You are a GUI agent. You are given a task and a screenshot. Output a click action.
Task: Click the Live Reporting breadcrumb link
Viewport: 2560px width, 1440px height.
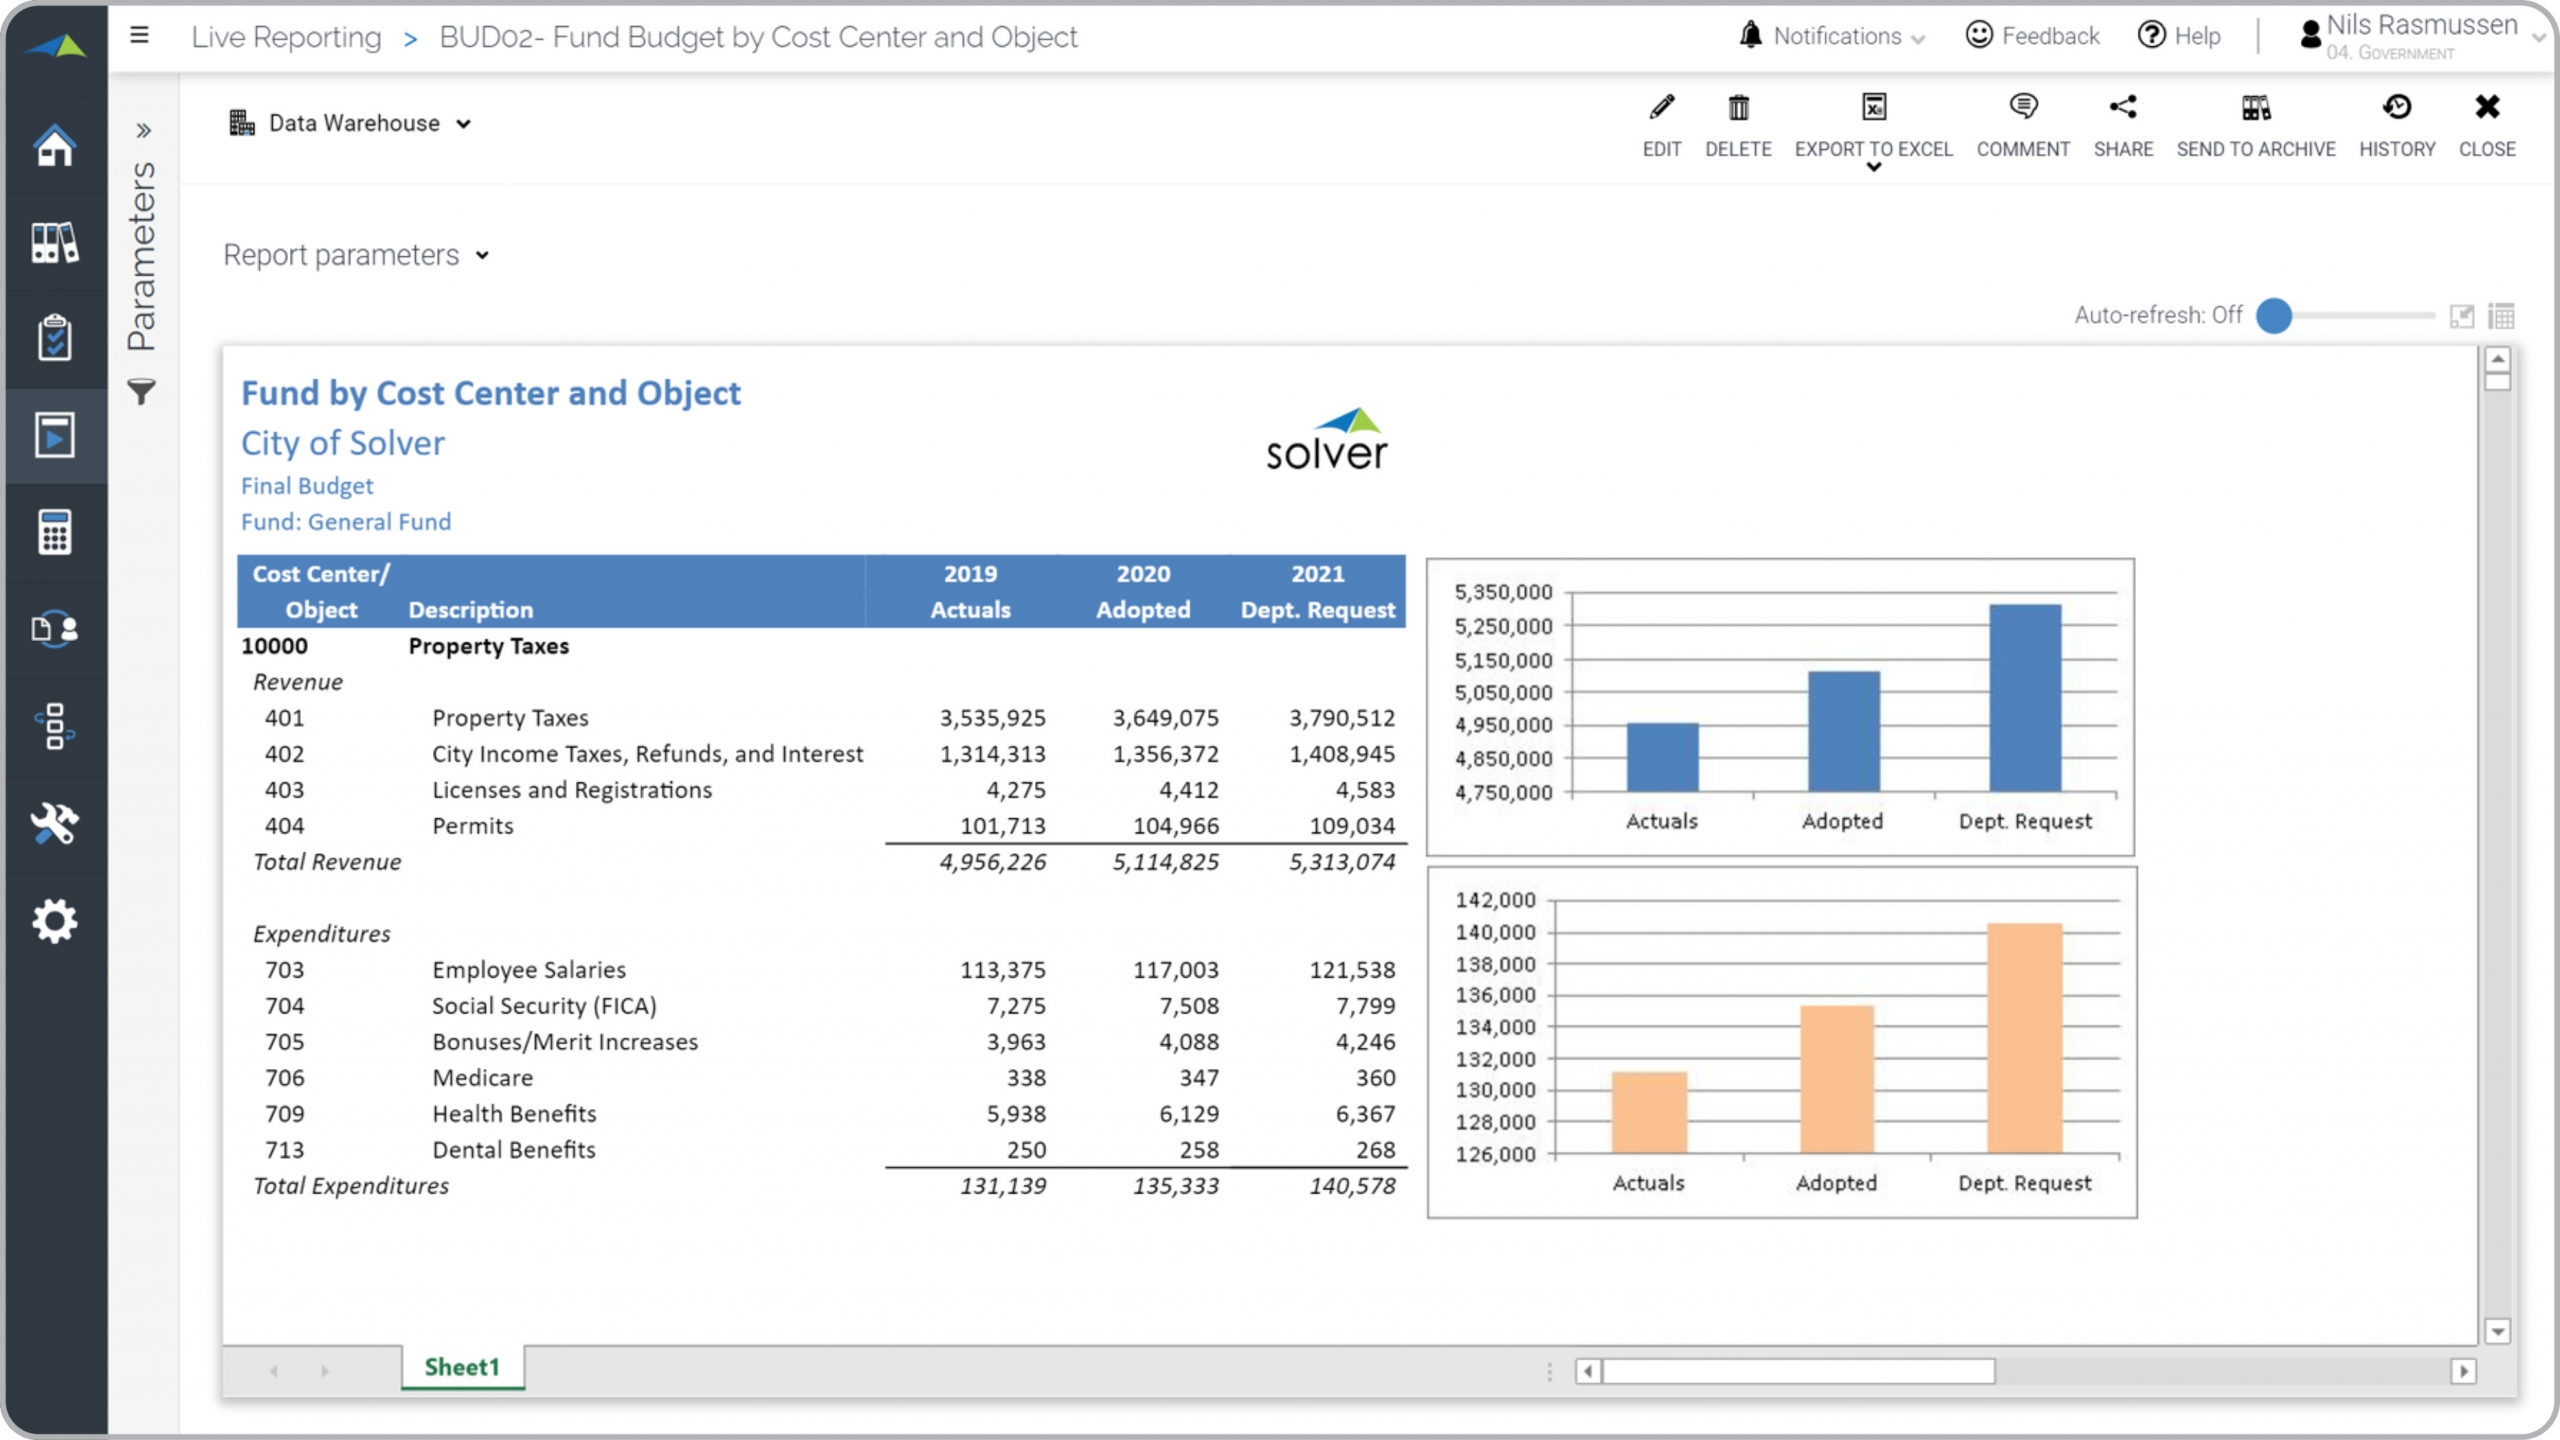click(x=286, y=37)
